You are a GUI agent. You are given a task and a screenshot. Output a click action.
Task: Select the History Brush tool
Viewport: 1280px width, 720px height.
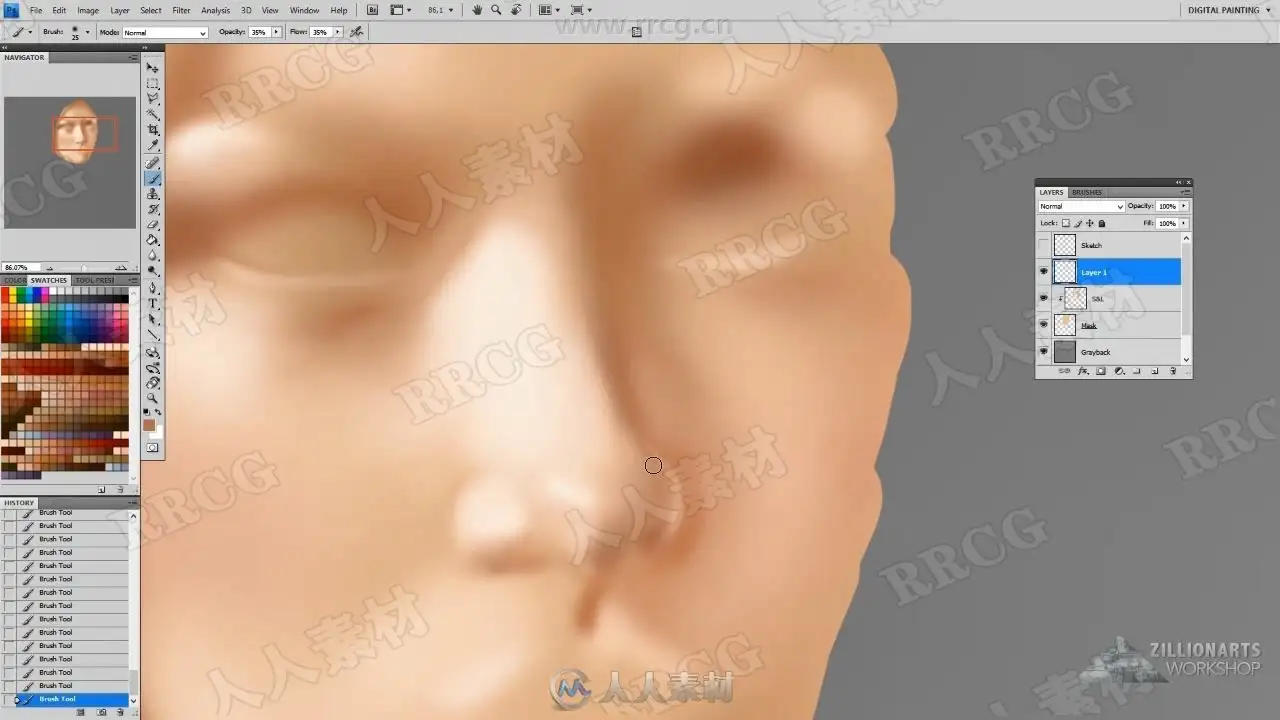[x=153, y=209]
